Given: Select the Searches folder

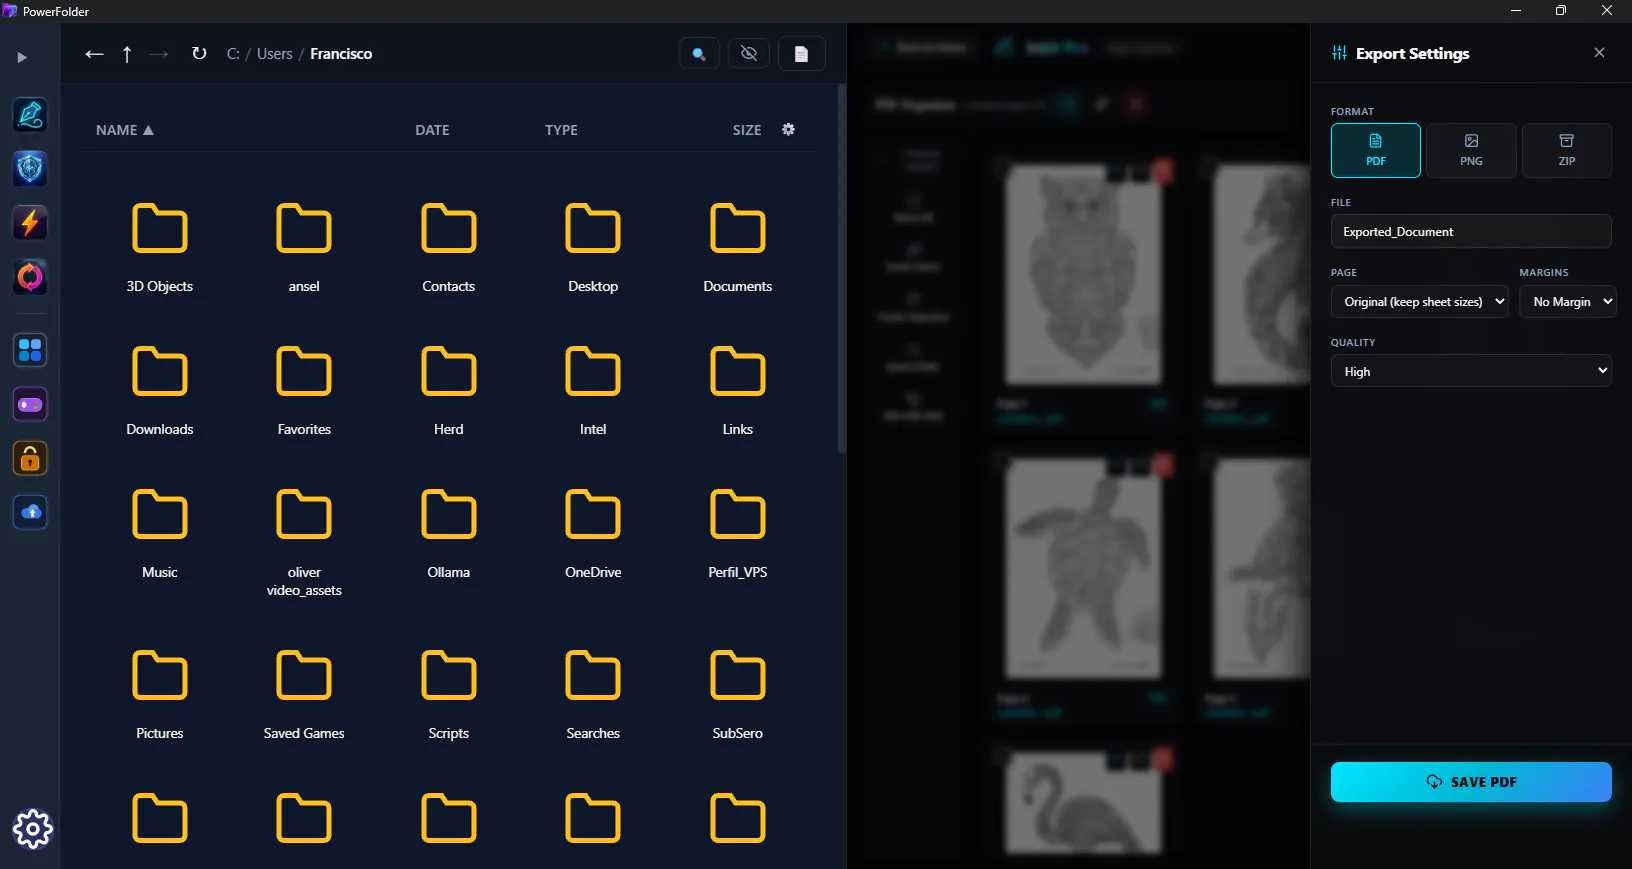Looking at the screenshot, I should tap(593, 695).
